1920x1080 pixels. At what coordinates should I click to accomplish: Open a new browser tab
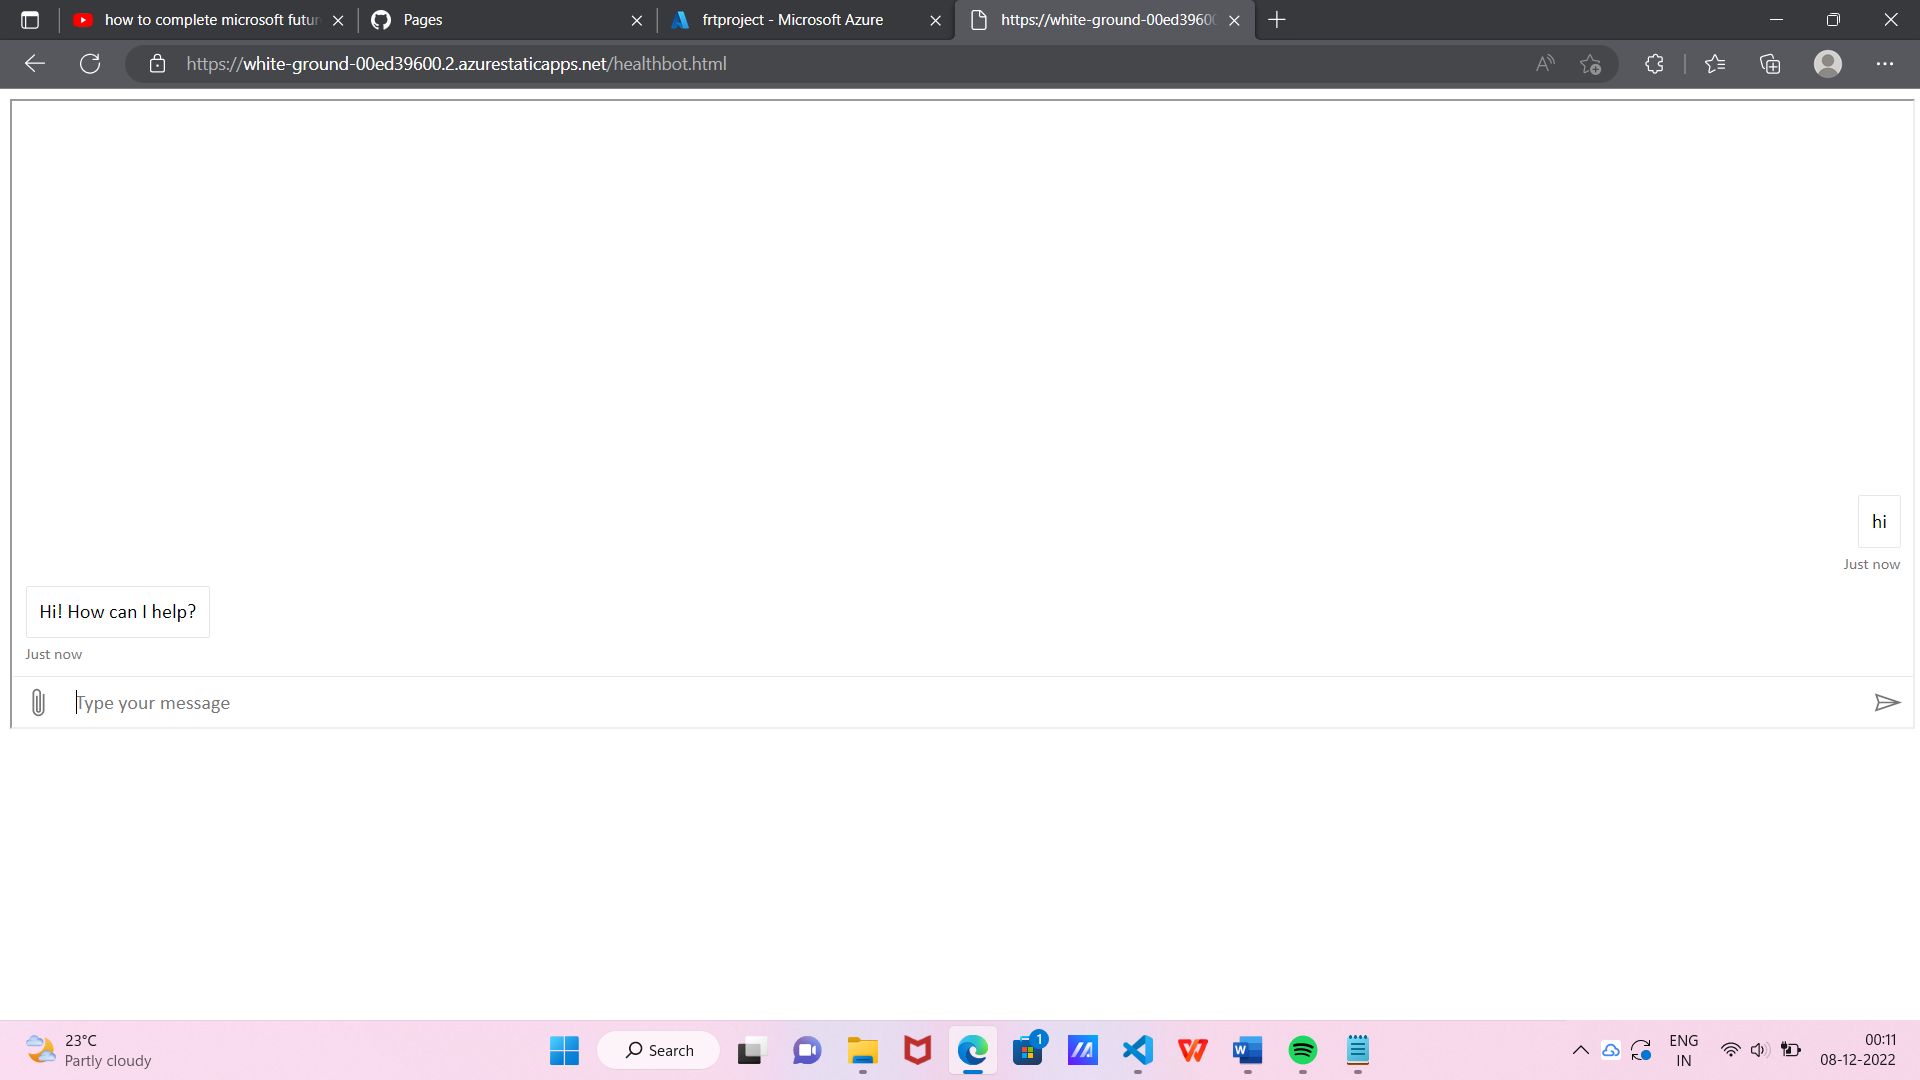pos(1277,19)
